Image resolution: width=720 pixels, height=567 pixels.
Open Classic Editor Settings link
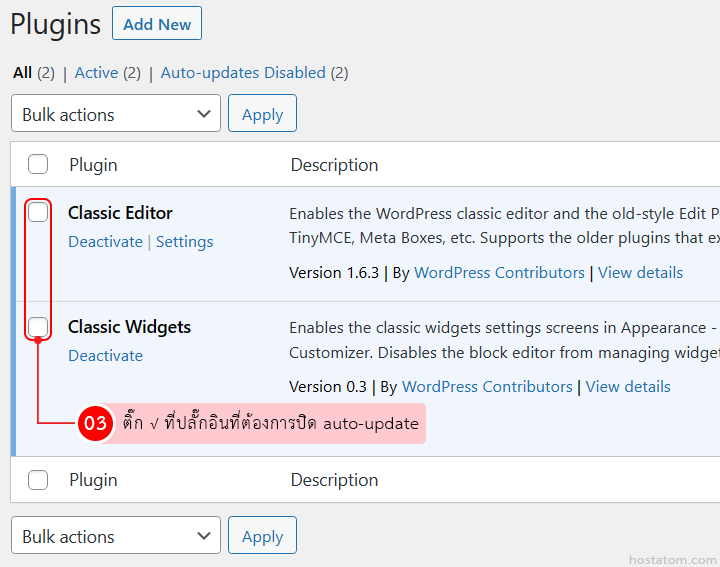[x=184, y=242]
